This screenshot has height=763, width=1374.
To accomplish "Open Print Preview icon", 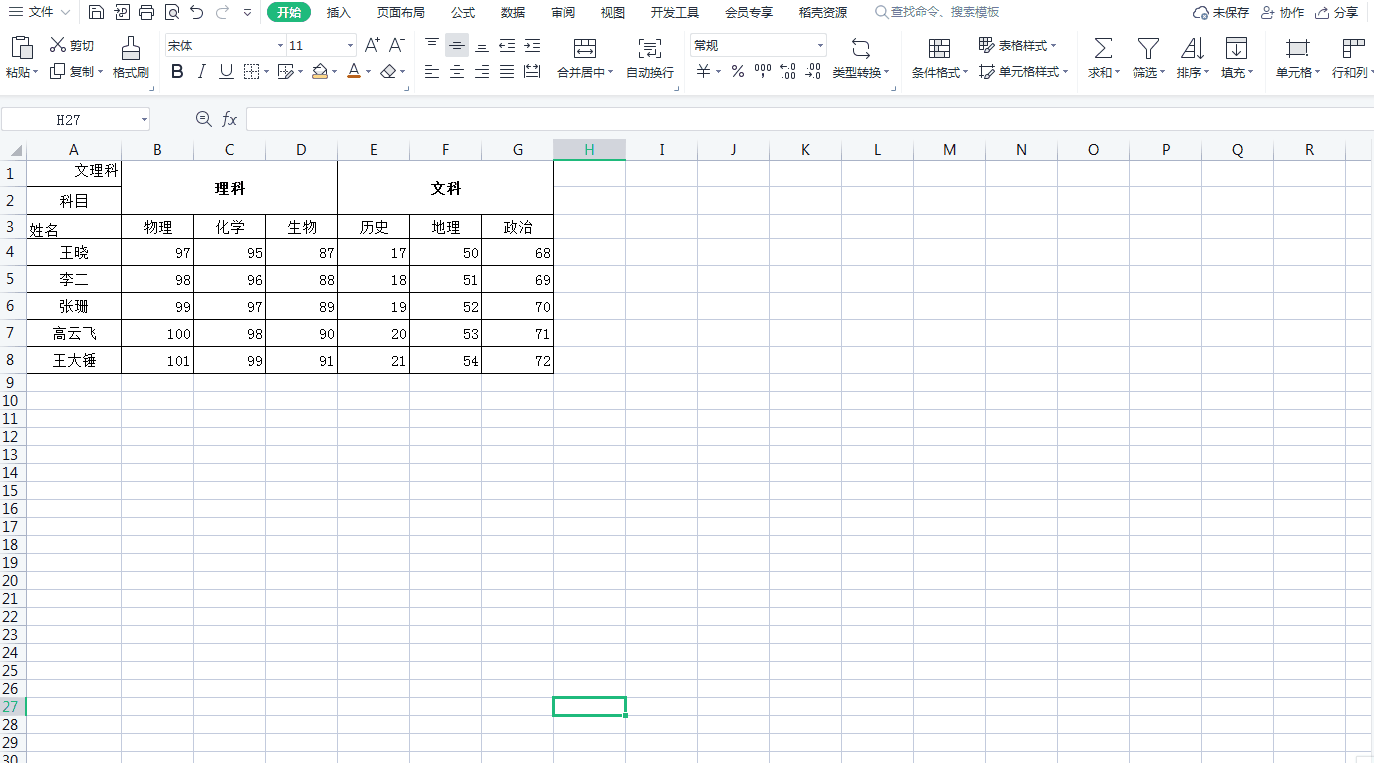I will coord(171,12).
